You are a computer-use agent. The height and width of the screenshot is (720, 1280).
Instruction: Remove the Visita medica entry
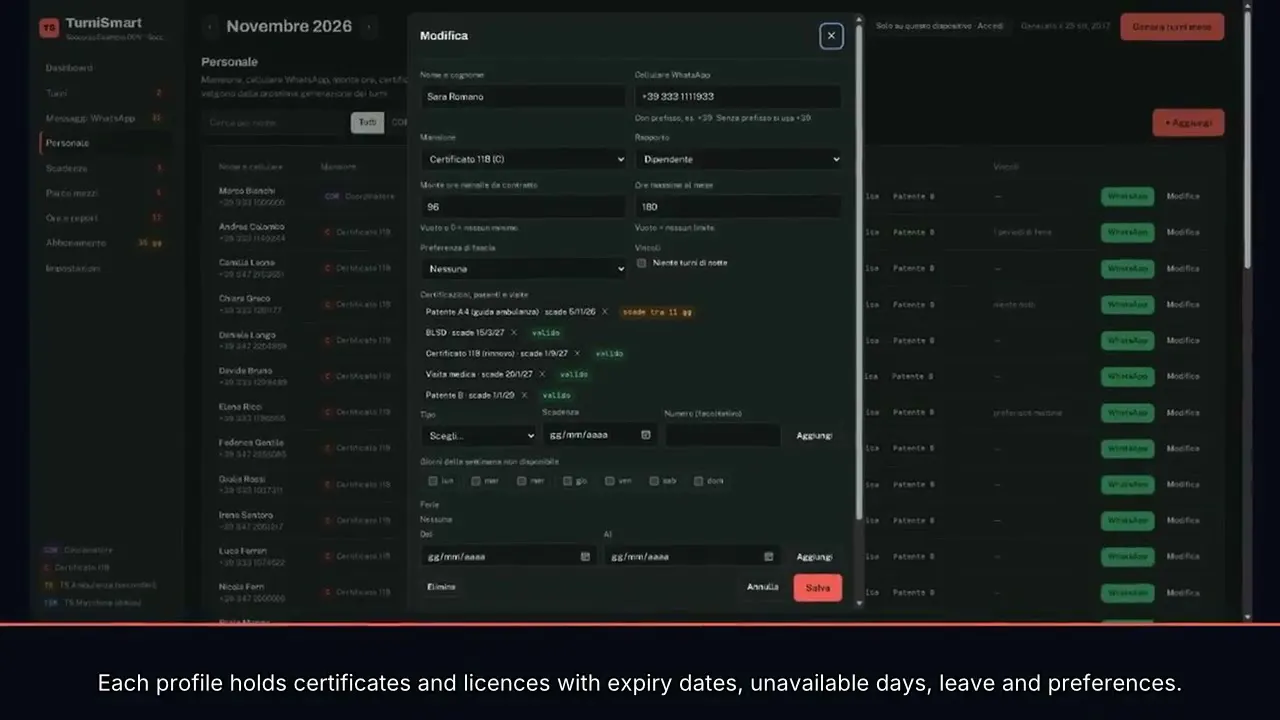click(x=542, y=375)
